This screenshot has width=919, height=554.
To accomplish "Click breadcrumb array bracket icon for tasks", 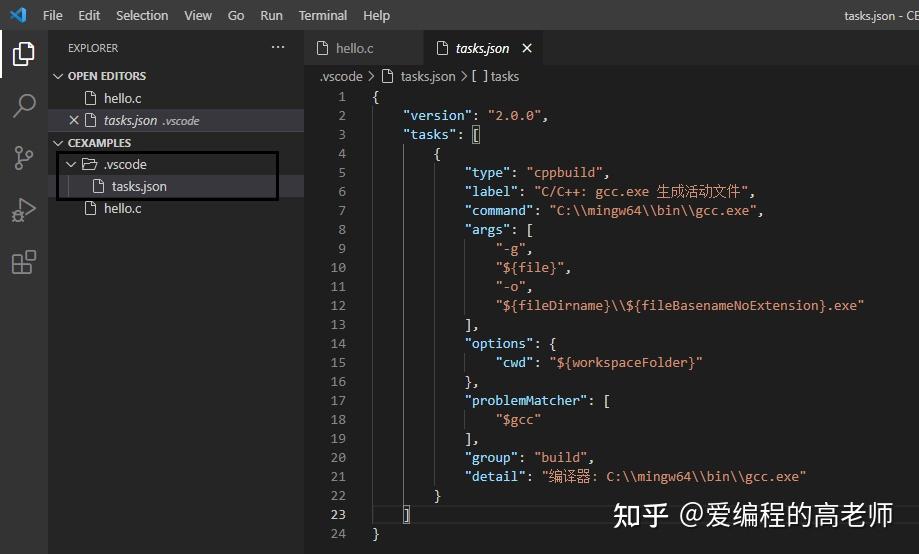I will coord(479,76).
